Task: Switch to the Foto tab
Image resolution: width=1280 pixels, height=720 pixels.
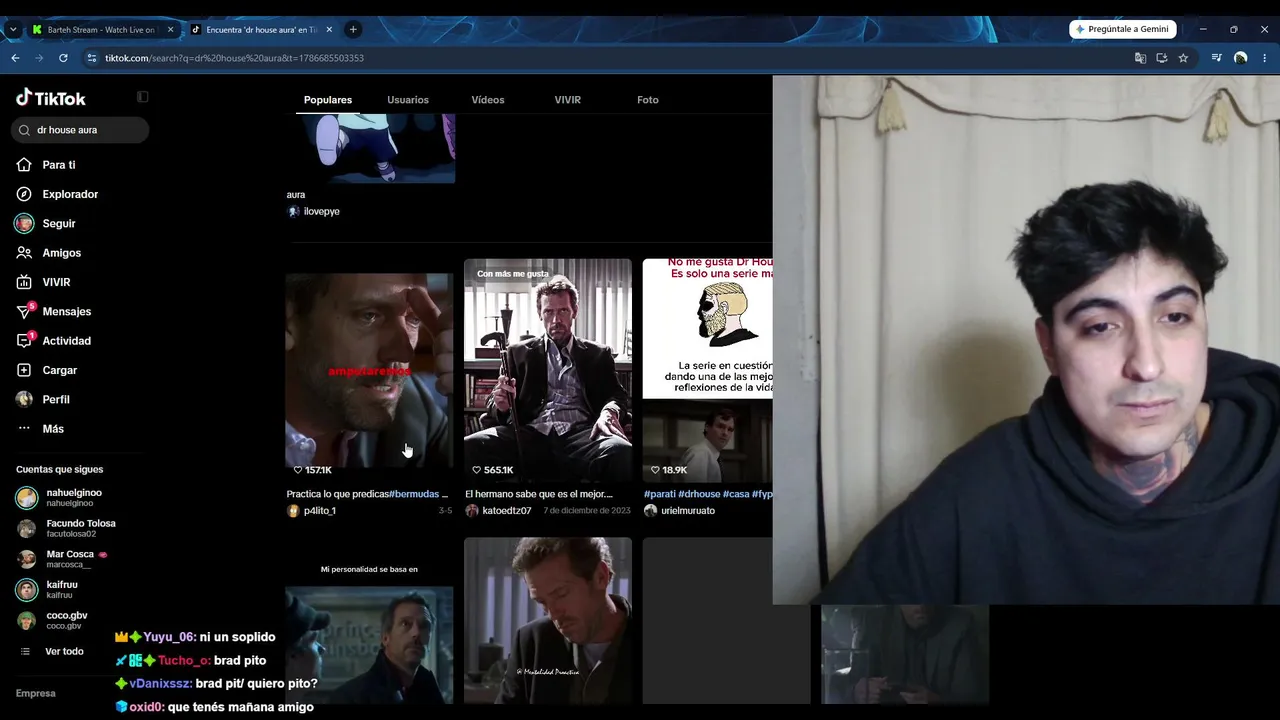Action: pos(648,100)
